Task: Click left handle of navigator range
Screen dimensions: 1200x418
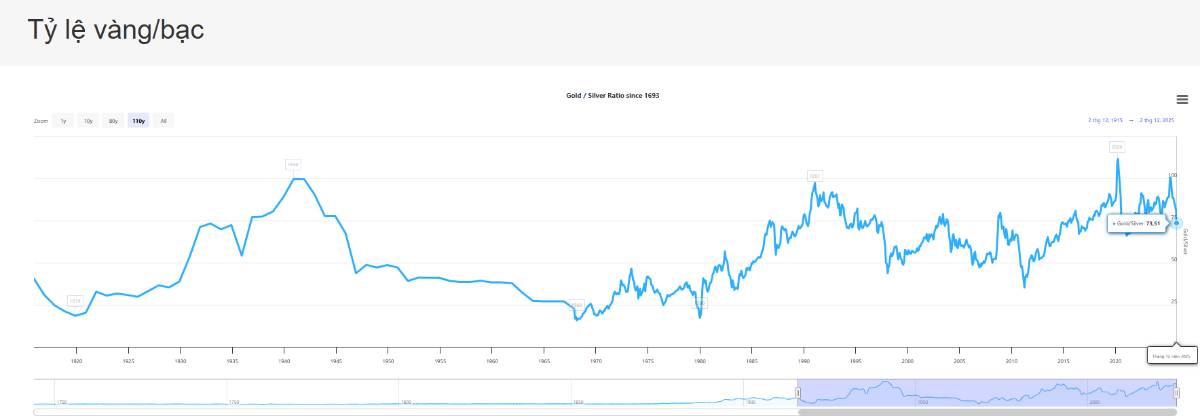Action: pos(798,393)
